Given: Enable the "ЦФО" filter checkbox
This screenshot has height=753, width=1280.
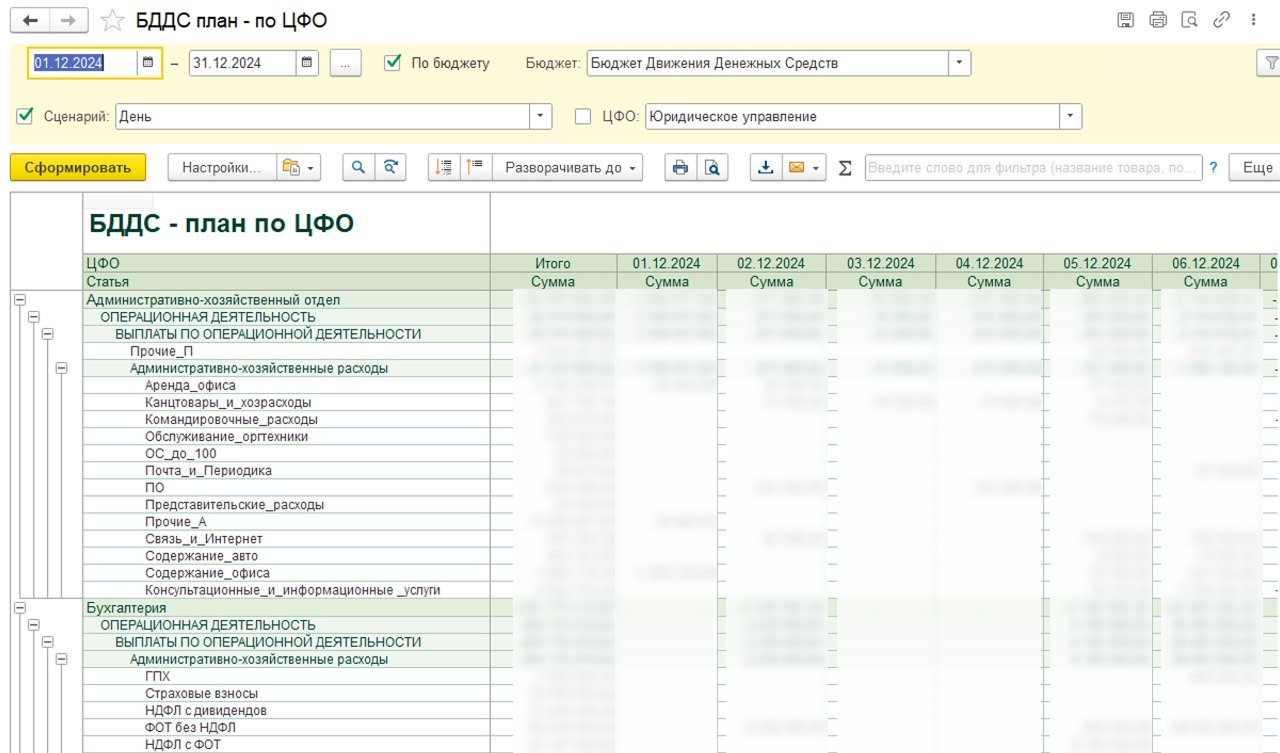Looking at the screenshot, I should pos(583,116).
